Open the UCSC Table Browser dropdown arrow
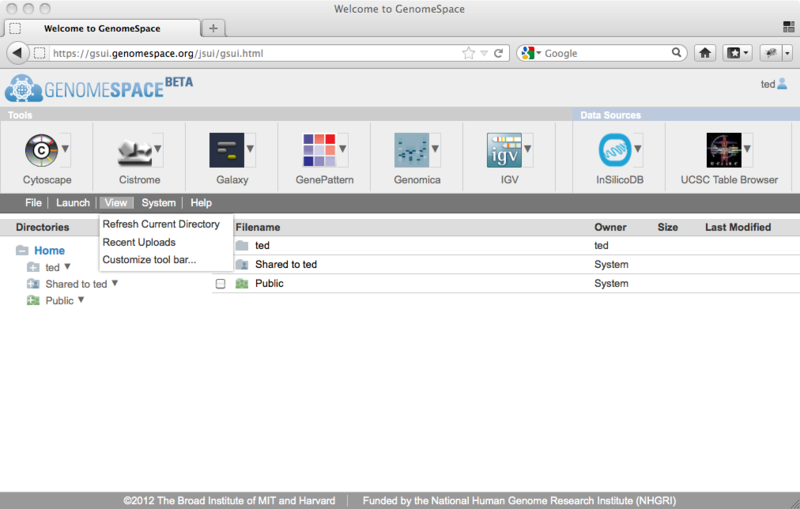 point(747,149)
